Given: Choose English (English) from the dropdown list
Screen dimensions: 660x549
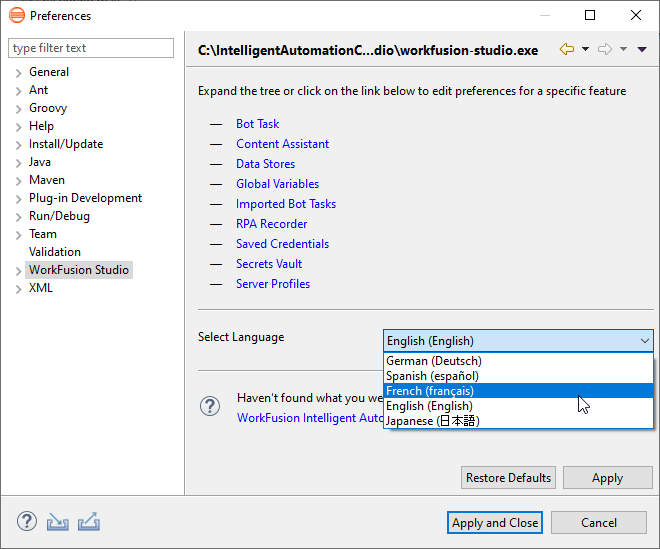Looking at the screenshot, I should (518, 406).
